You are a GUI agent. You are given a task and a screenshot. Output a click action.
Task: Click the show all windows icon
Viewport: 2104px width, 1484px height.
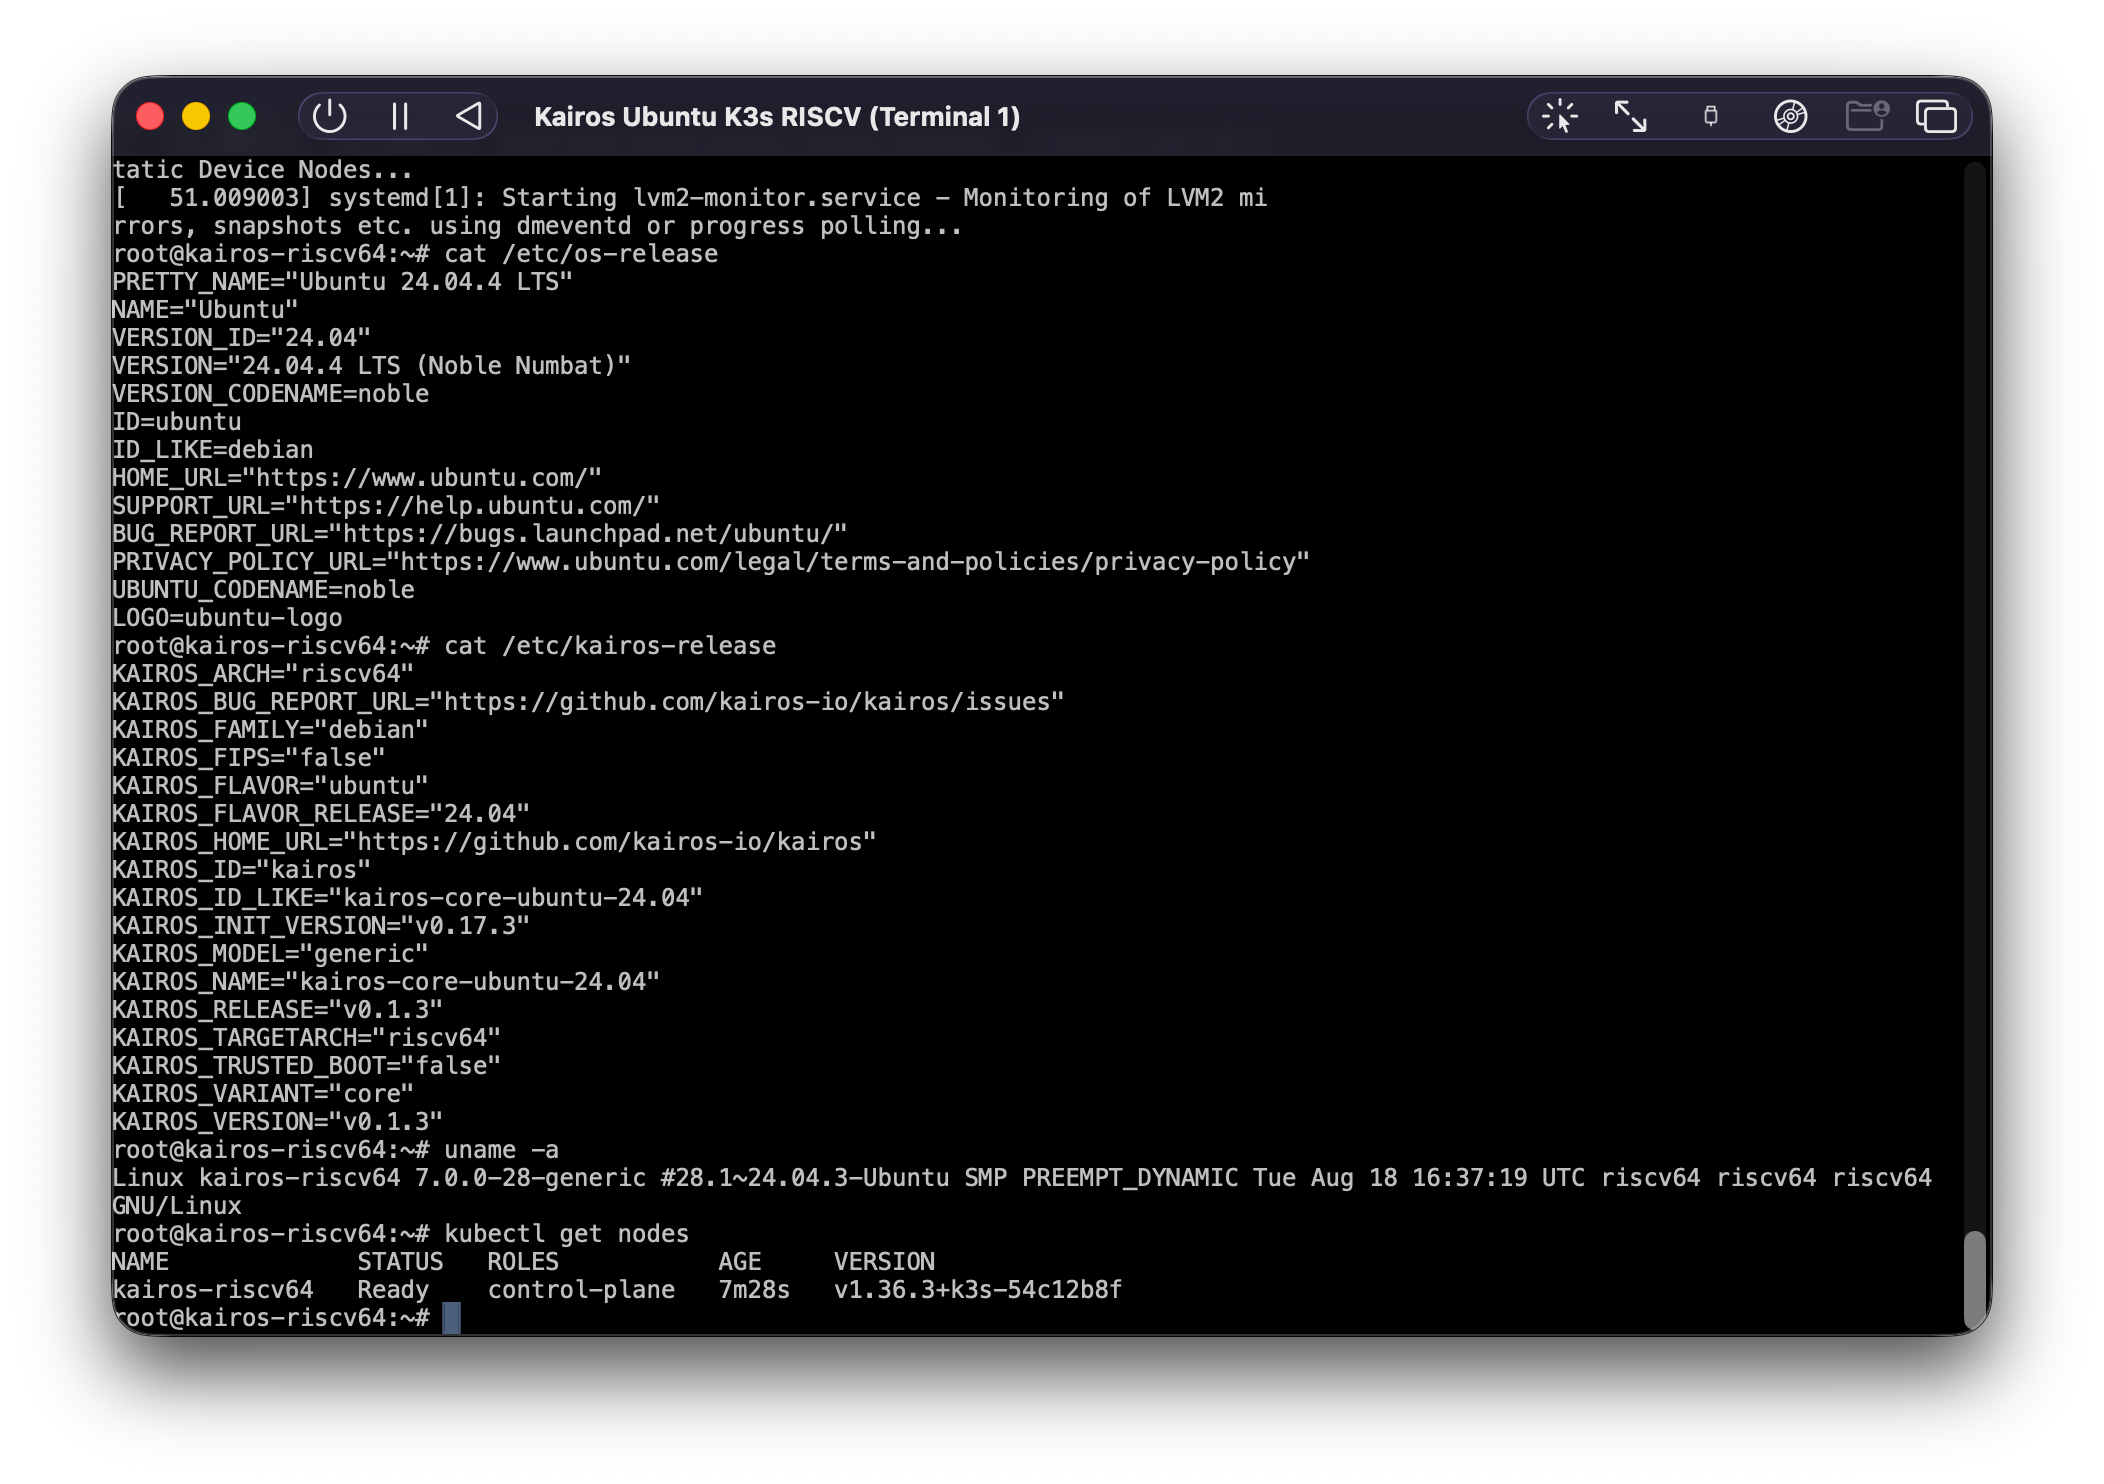1936,117
